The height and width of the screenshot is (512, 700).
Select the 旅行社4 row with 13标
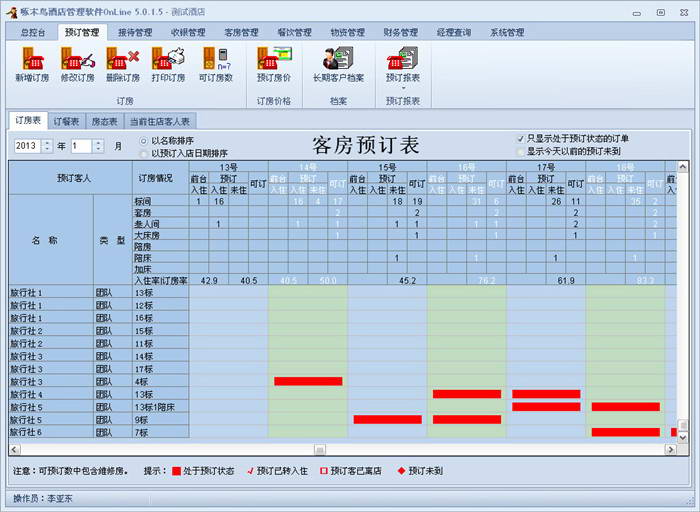click(99, 394)
